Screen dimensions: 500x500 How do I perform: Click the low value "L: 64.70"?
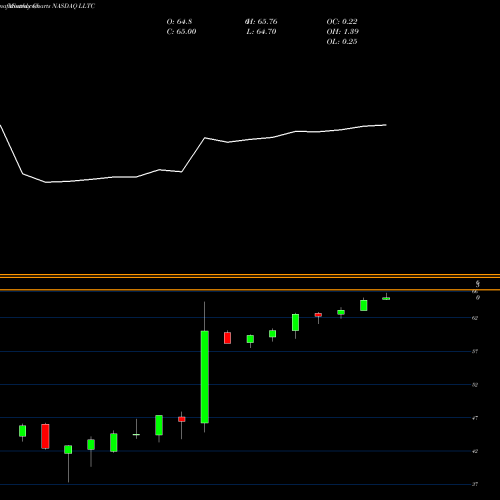[261, 32]
